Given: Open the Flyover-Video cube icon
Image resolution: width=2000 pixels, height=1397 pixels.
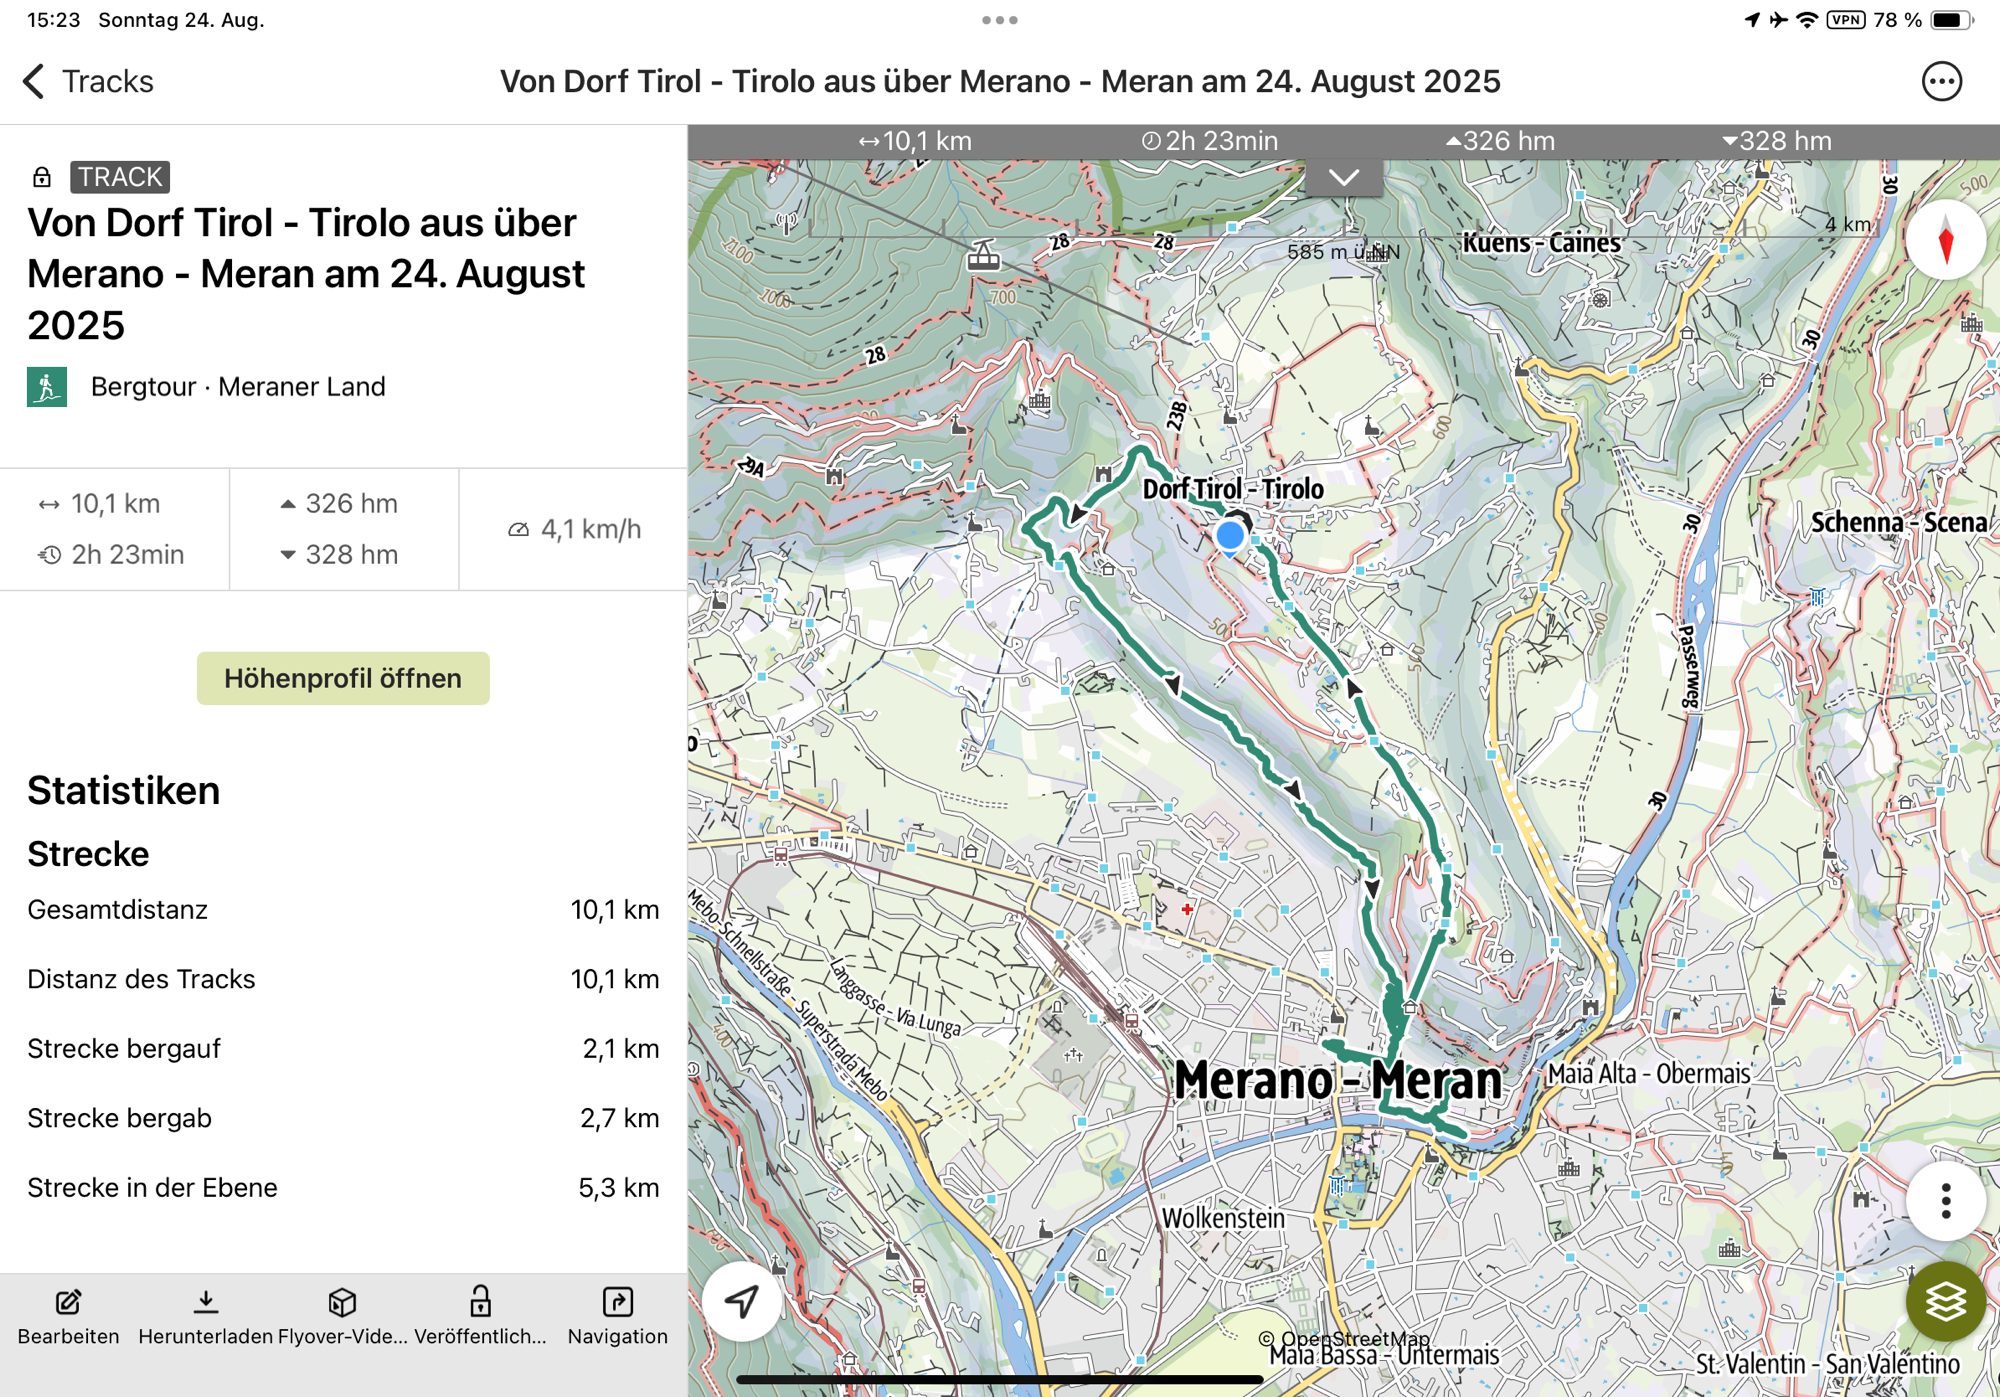Looking at the screenshot, I should (342, 1302).
